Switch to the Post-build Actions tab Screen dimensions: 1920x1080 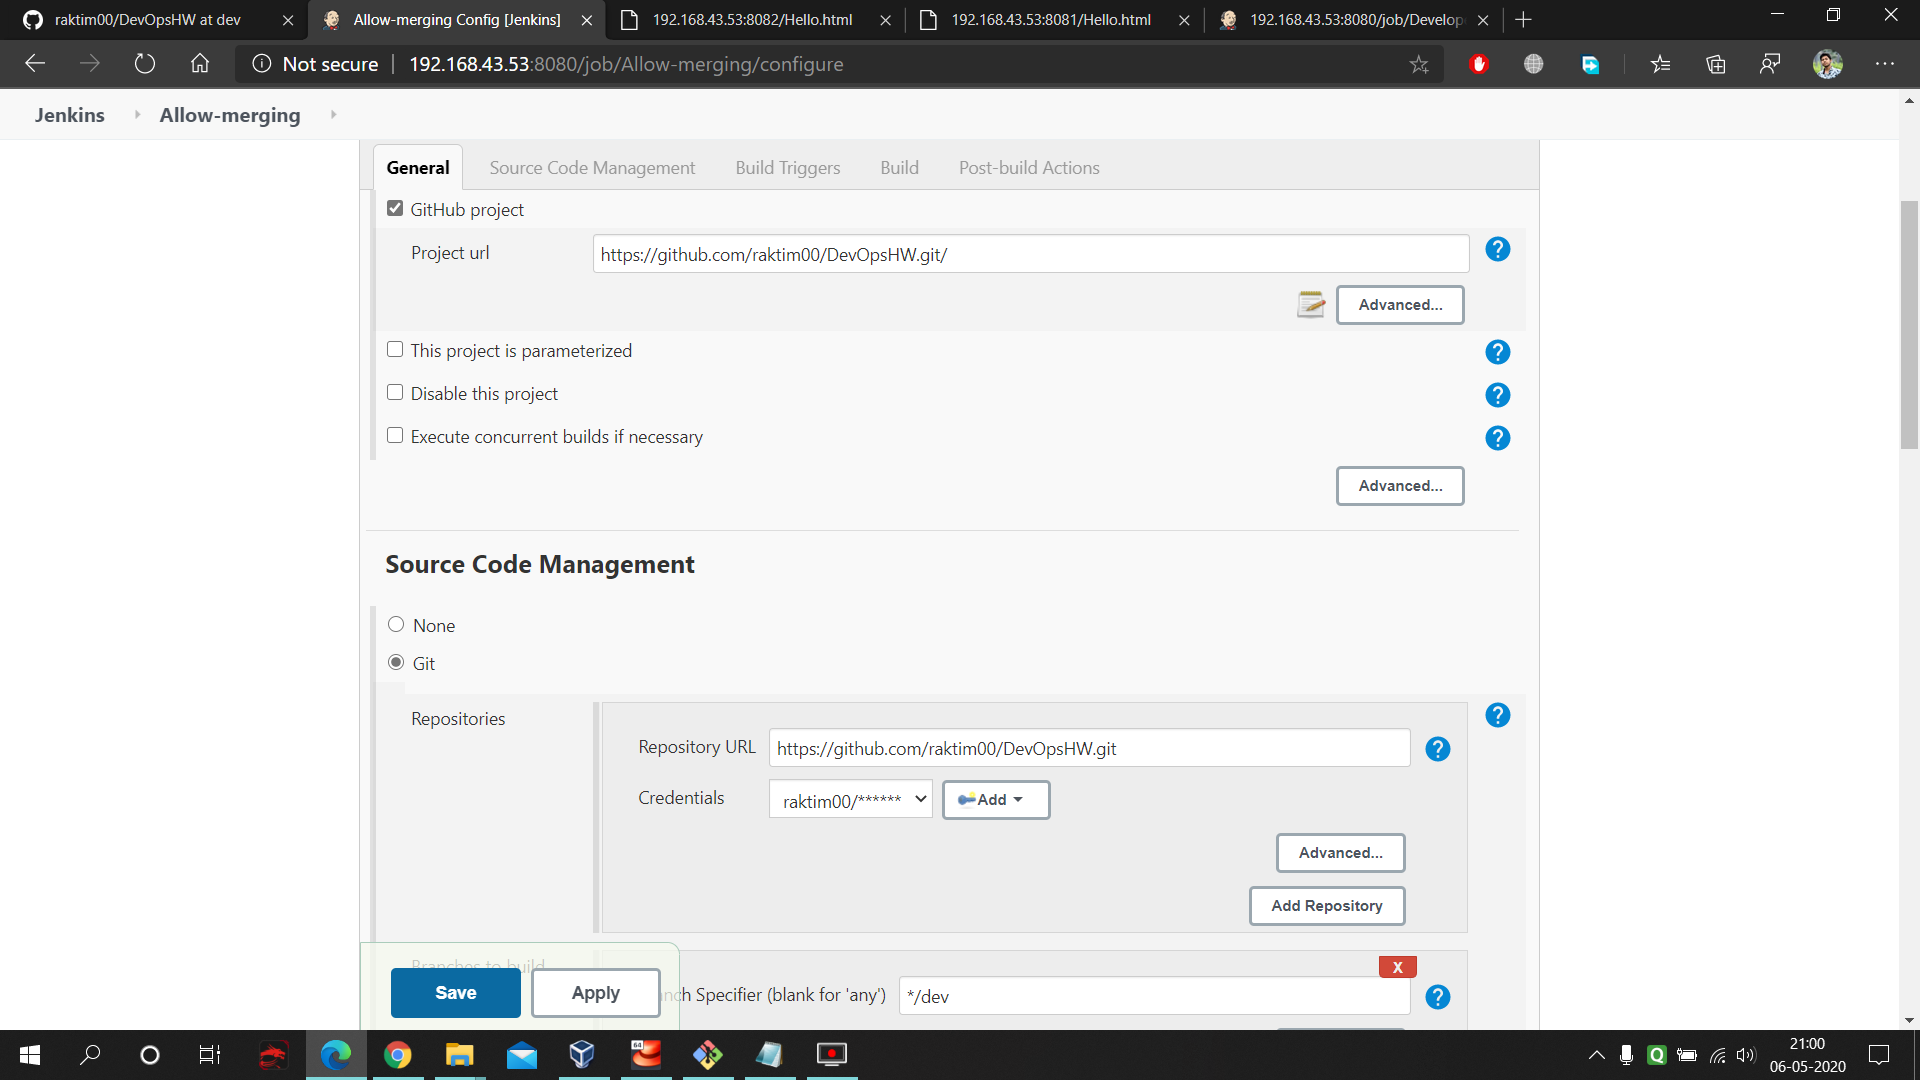pyautogui.click(x=1026, y=166)
